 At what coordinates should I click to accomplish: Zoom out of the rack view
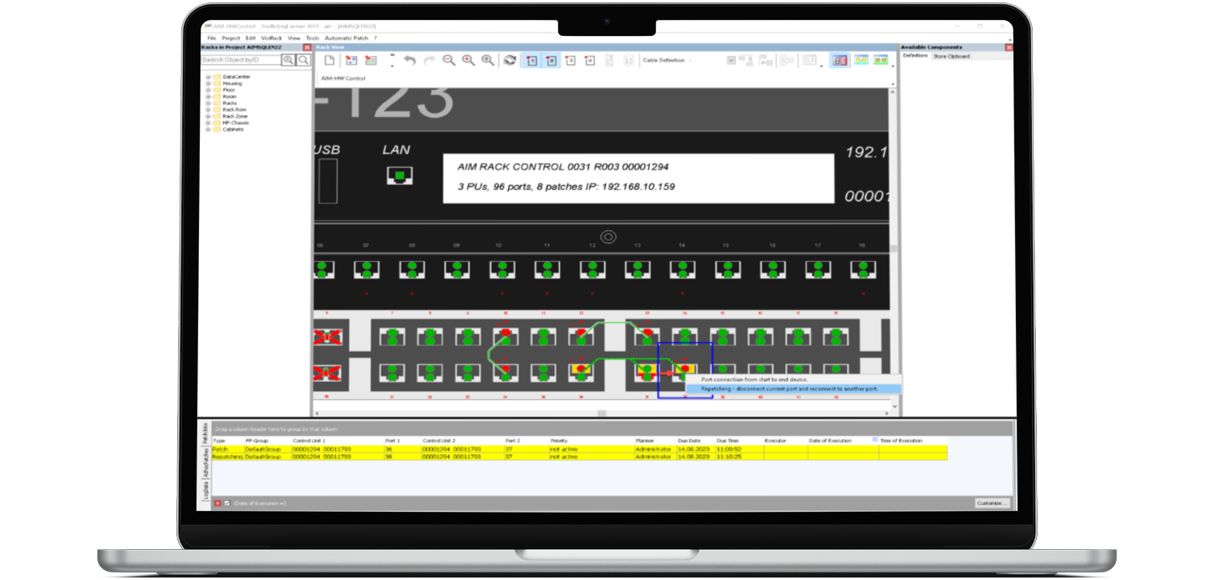[449, 61]
